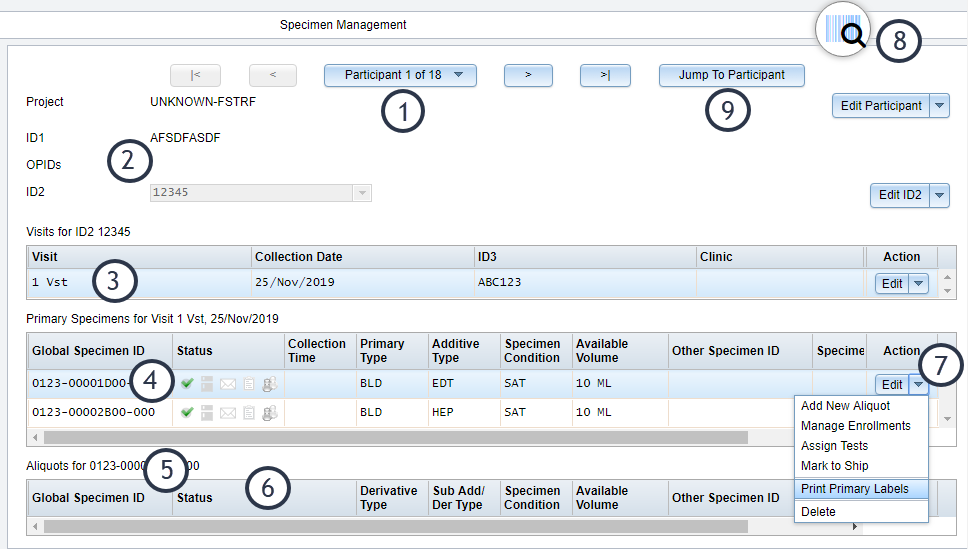Click the Visit column header
Screen dimensions: 968x549
tap(140, 257)
